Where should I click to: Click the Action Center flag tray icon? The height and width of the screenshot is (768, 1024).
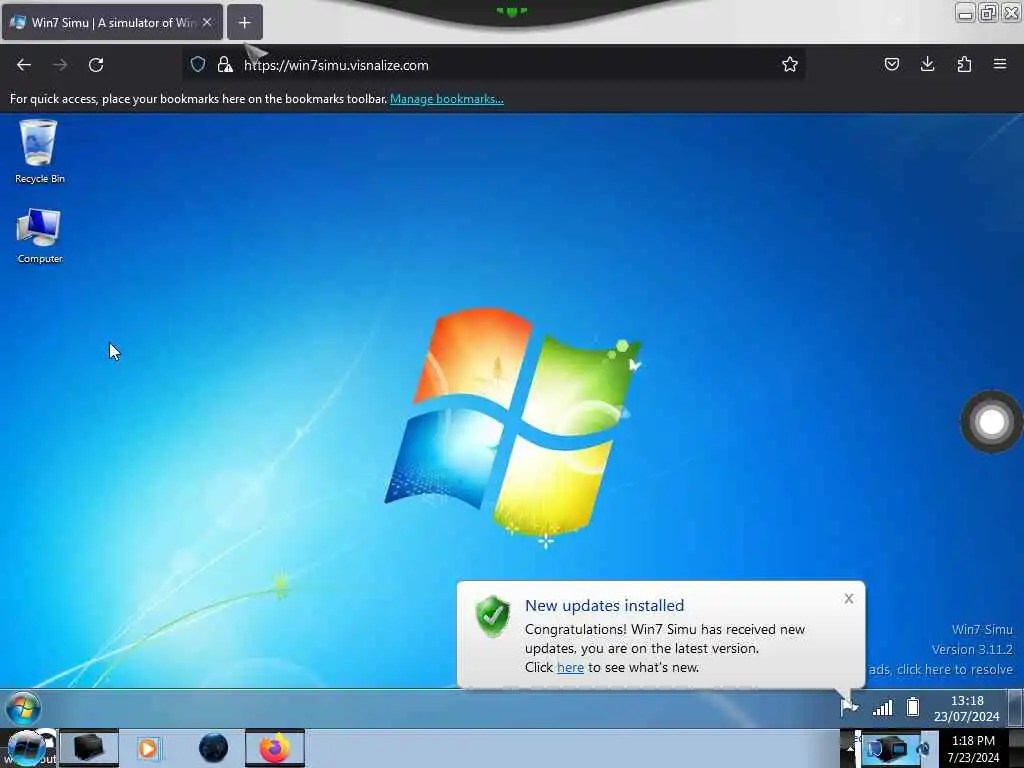click(x=849, y=707)
